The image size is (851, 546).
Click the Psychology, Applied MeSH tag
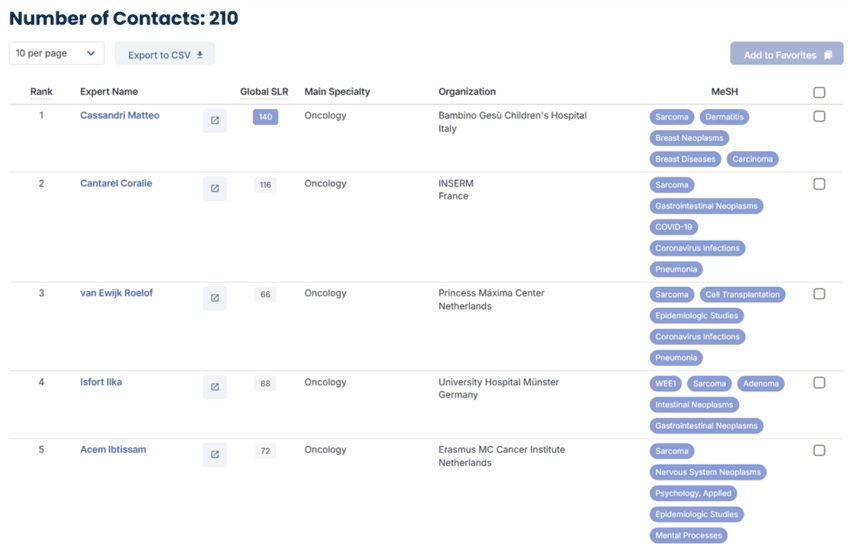(x=693, y=493)
